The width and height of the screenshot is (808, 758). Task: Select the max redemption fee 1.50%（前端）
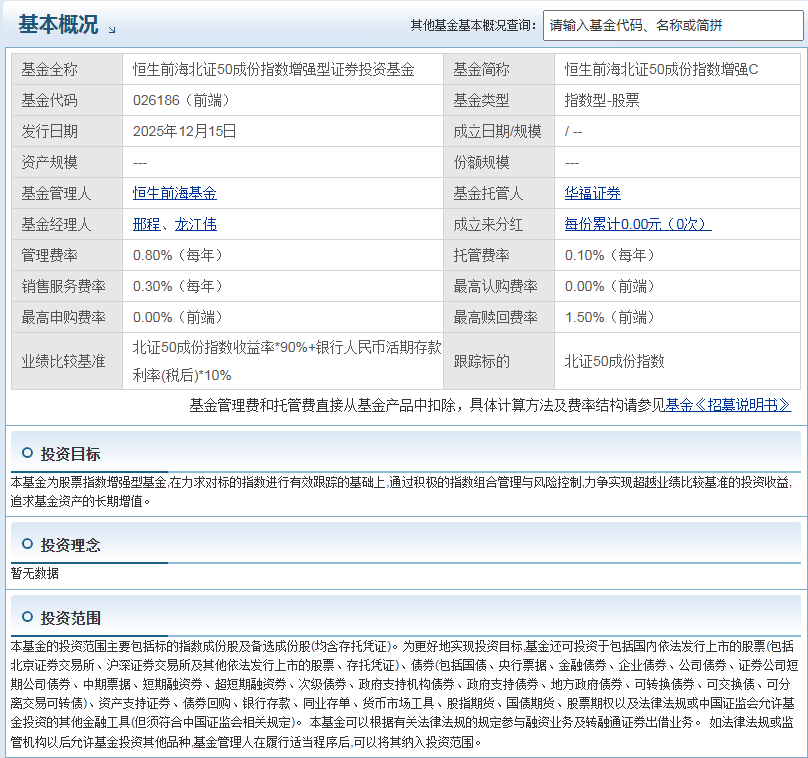610,317
